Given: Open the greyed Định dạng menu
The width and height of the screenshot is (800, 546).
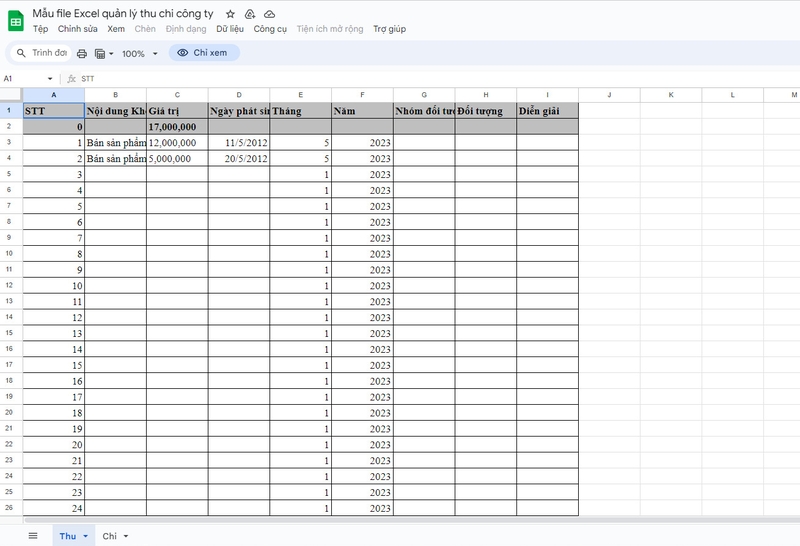Looking at the screenshot, I should click(186, 29).
